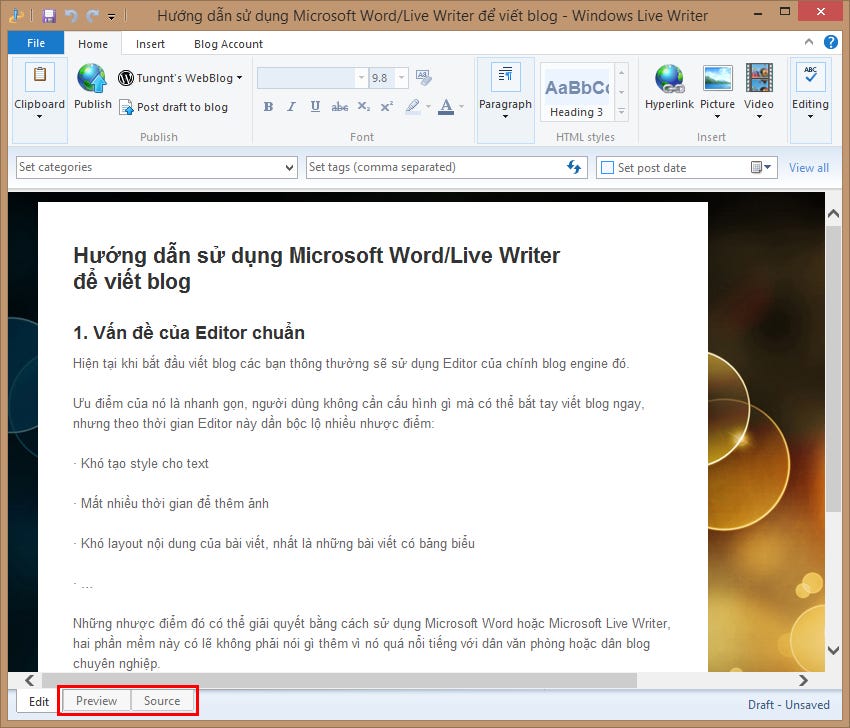Screen dimensions: 850x728
Task: Open the Blog Account ribbon tab
Action: [228, 44]
